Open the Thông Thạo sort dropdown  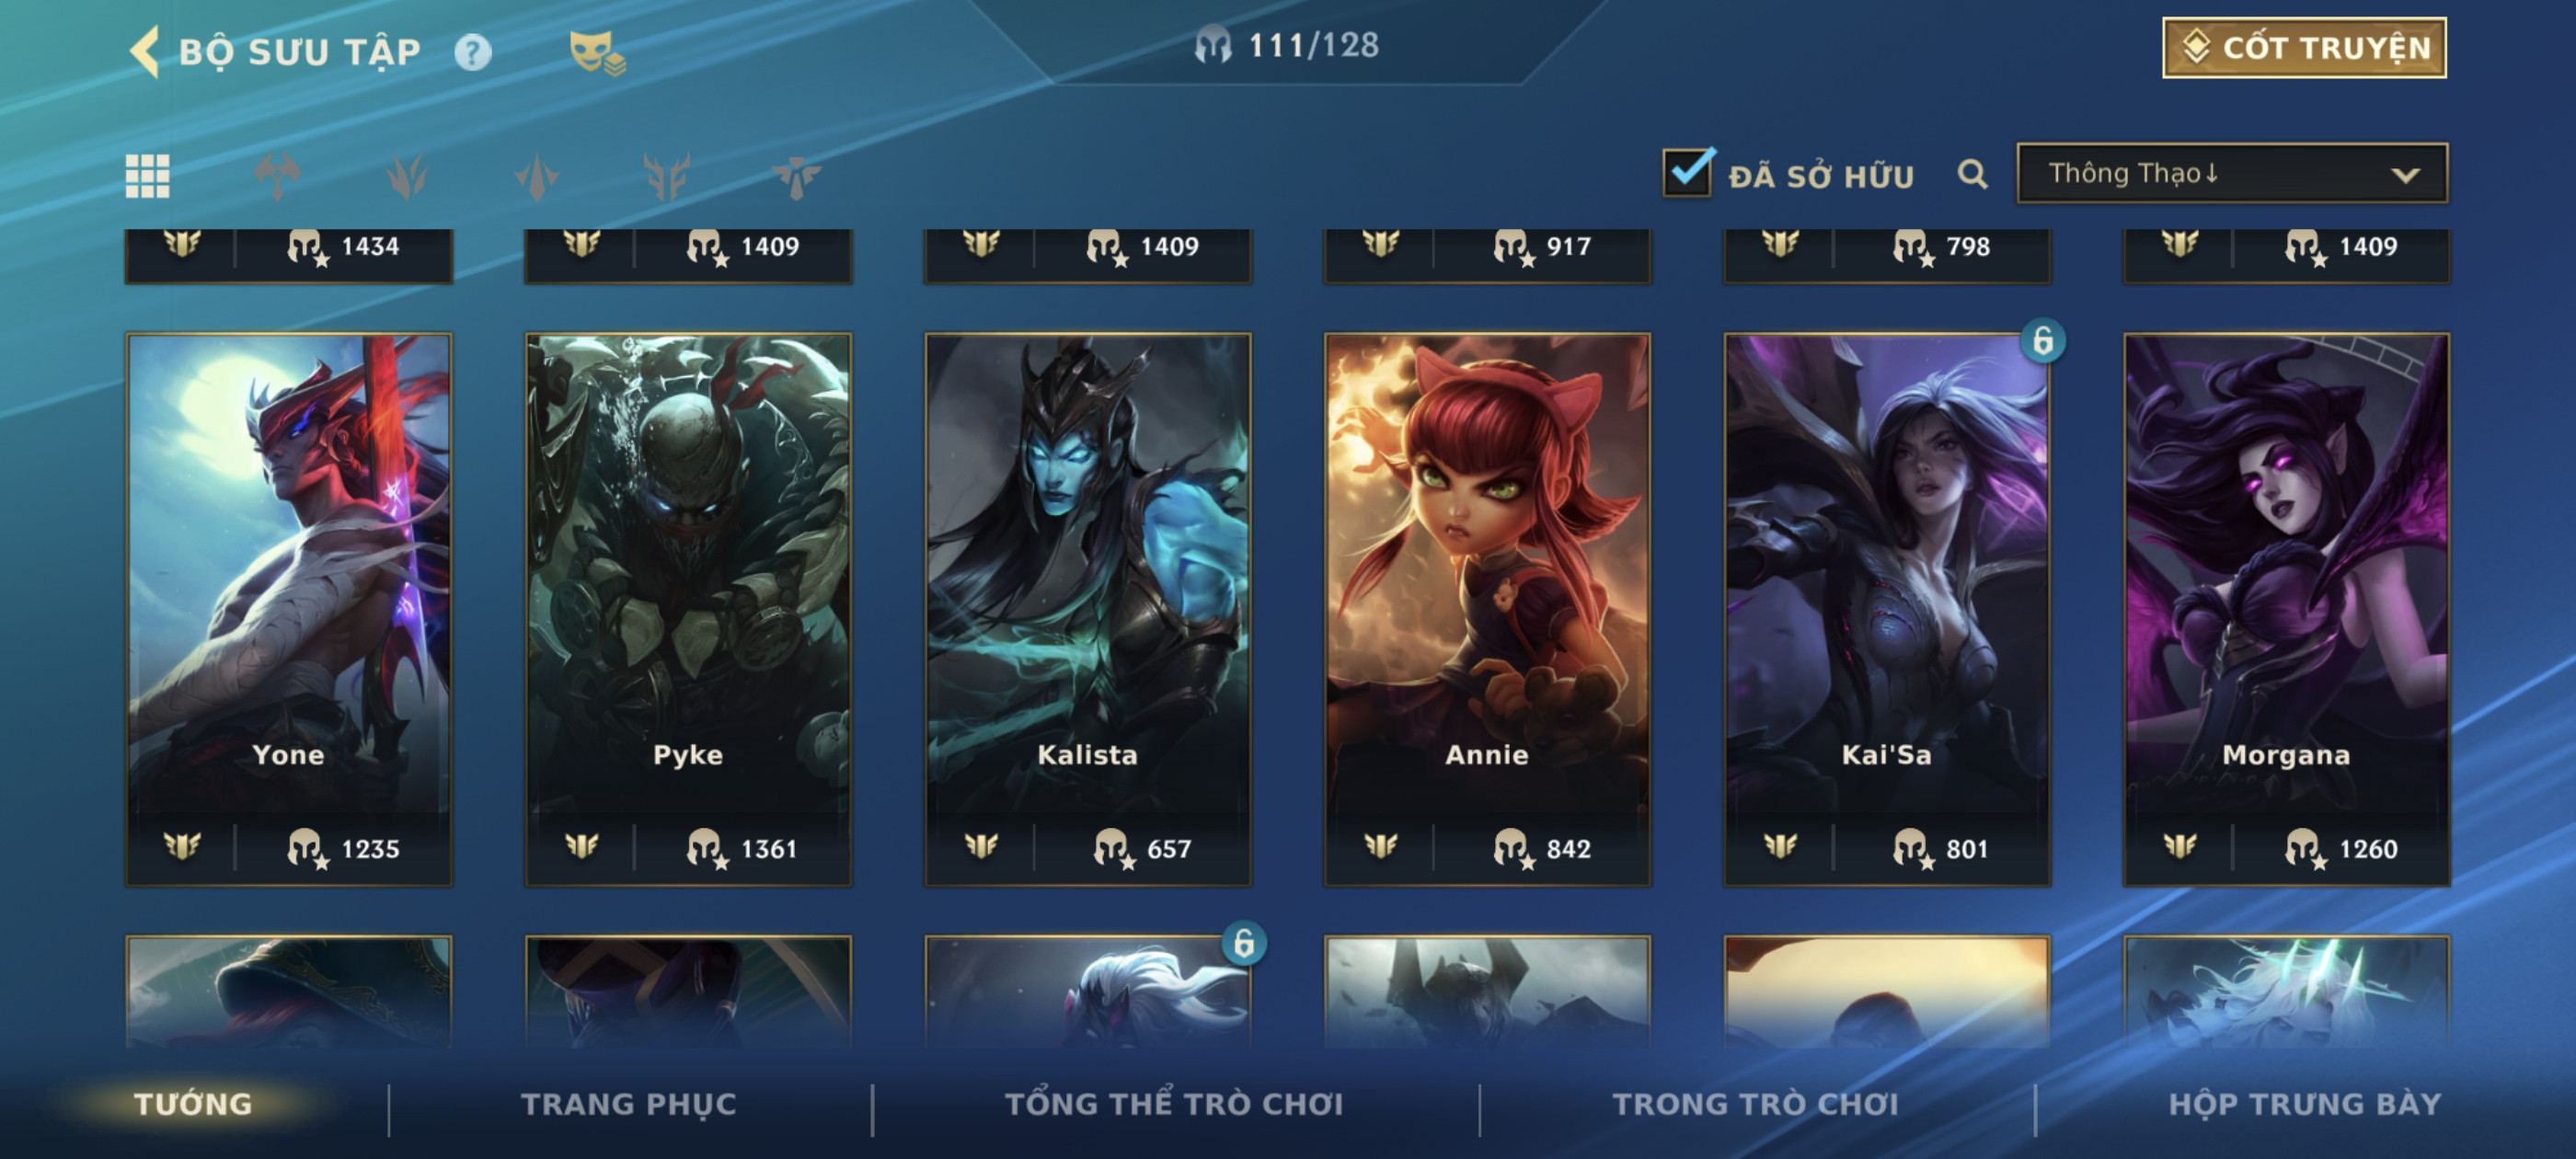pyautogui.click(x=2232, y=174)
